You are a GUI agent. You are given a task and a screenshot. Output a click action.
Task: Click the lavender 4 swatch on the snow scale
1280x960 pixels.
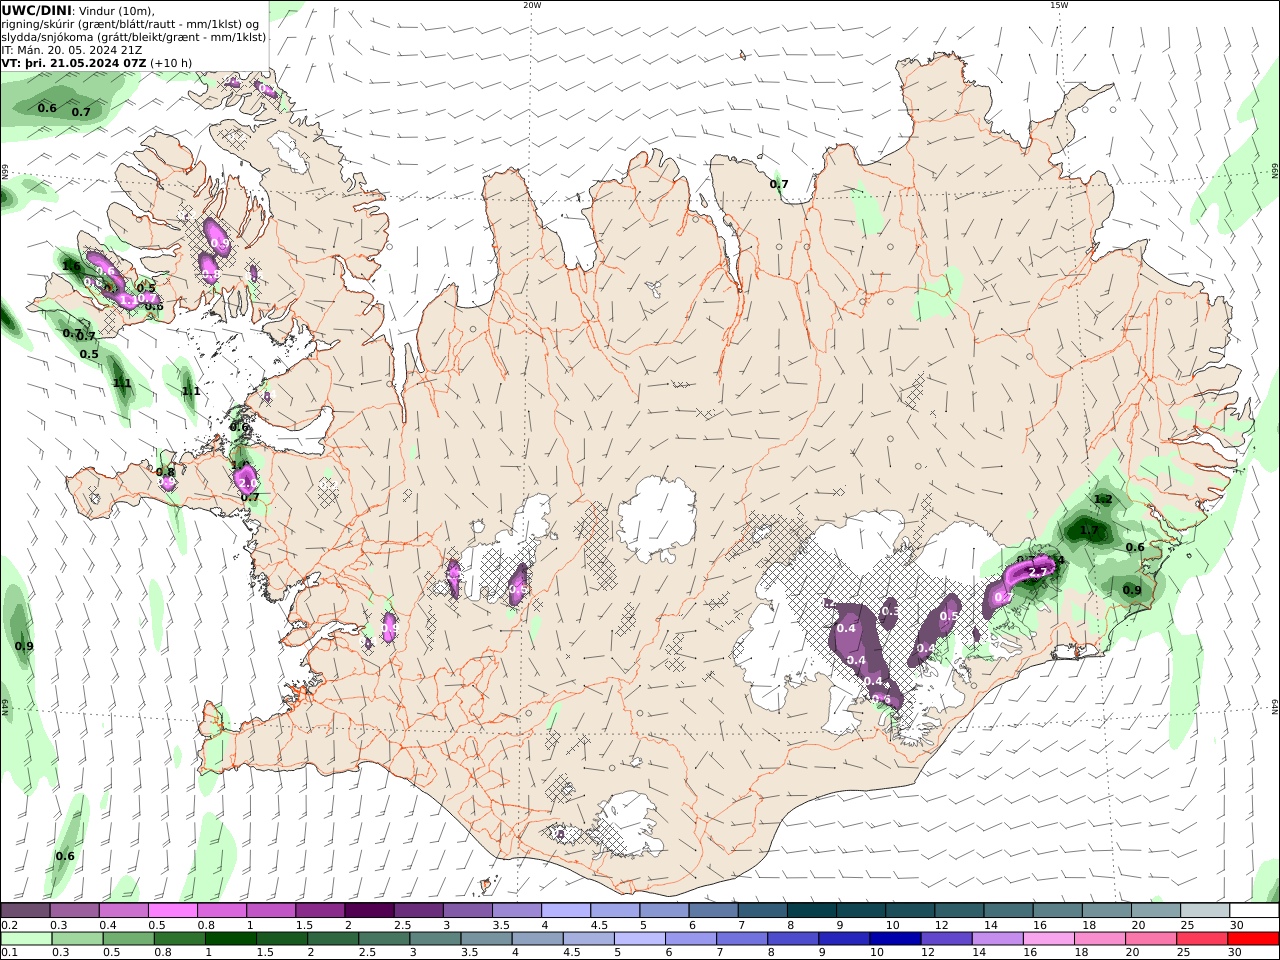point(566,911)
